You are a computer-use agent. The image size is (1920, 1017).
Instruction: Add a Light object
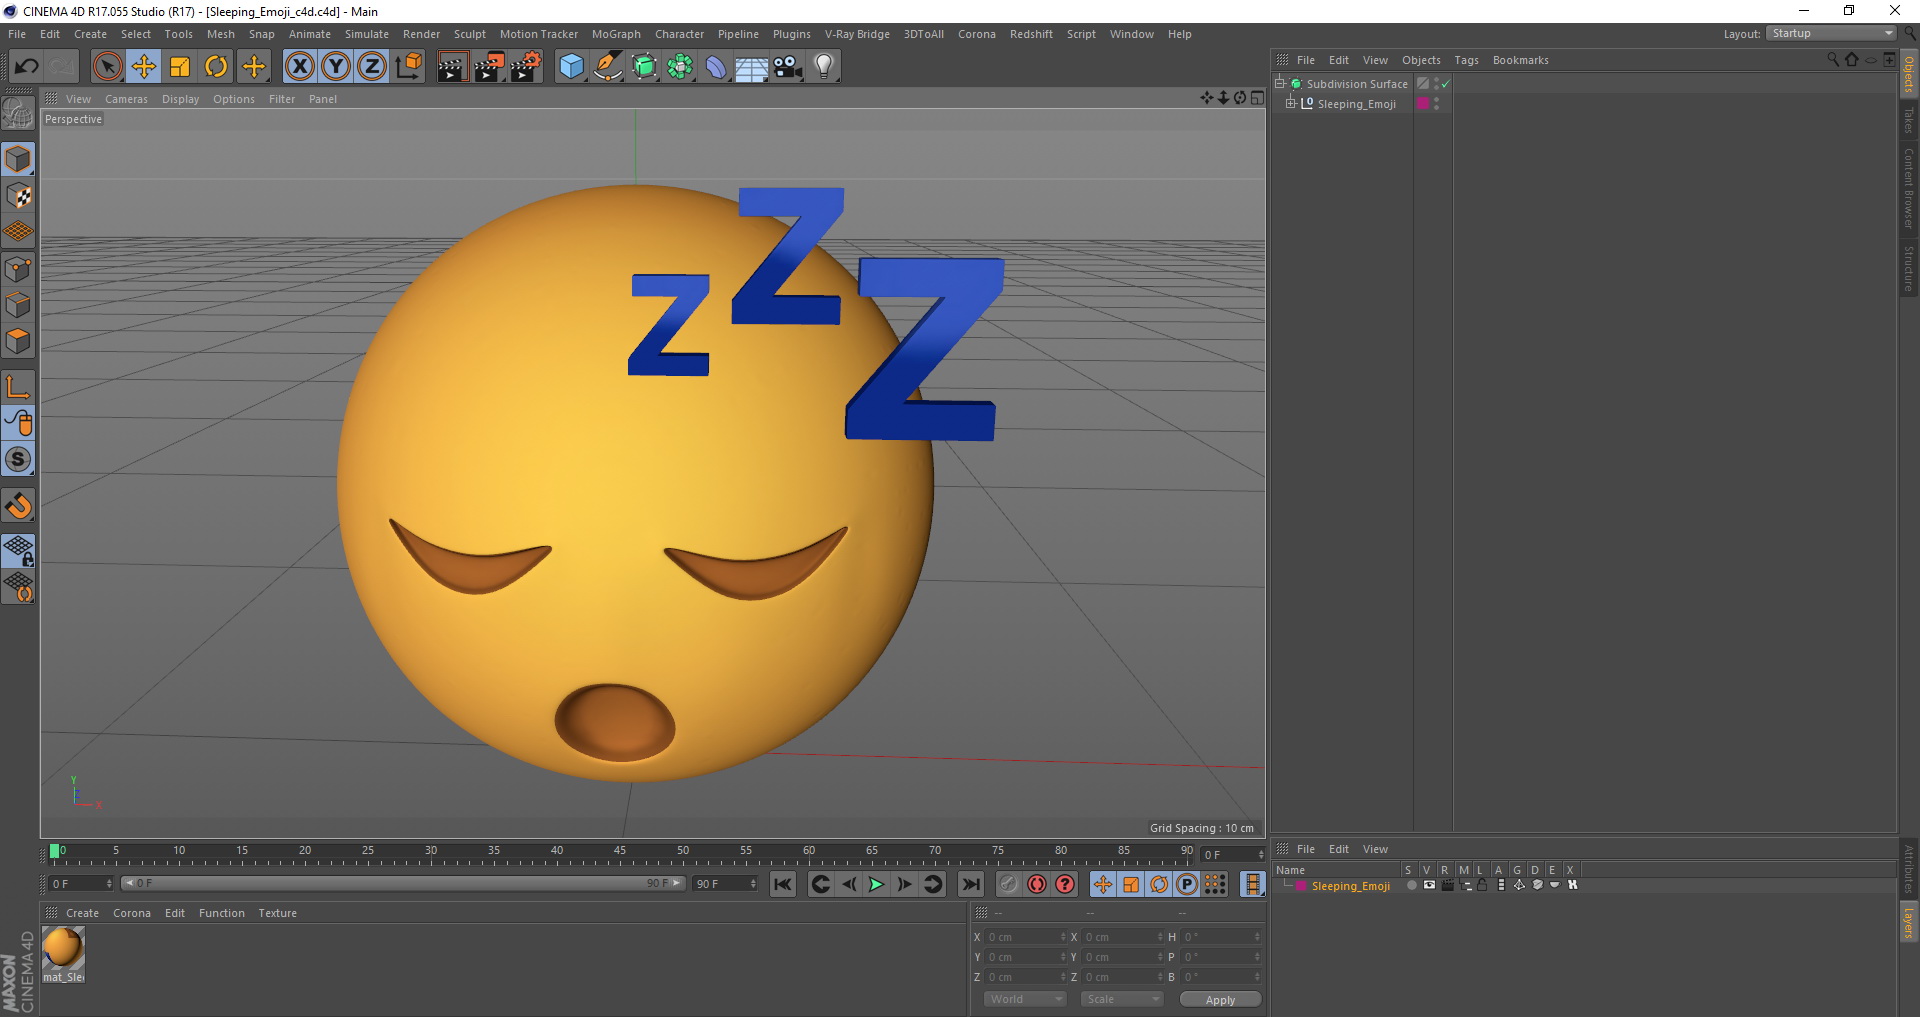tap(824, 67)
